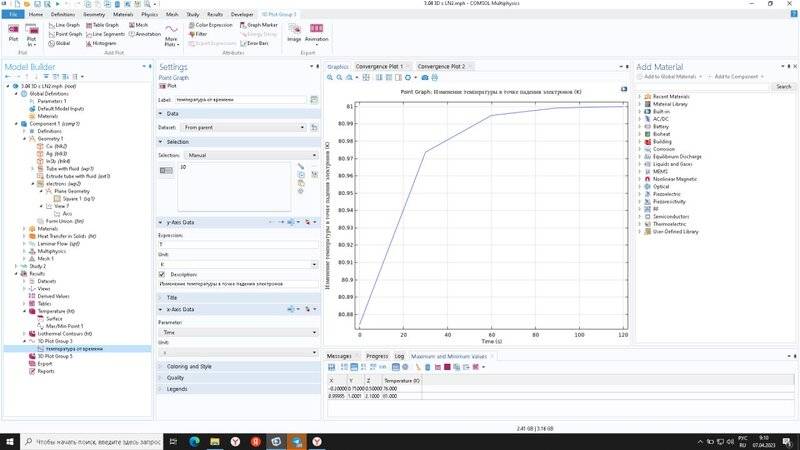Switch to the Convergence Plot 1 tab
Viewport: 800px width, 450px height.
[380, 66]
